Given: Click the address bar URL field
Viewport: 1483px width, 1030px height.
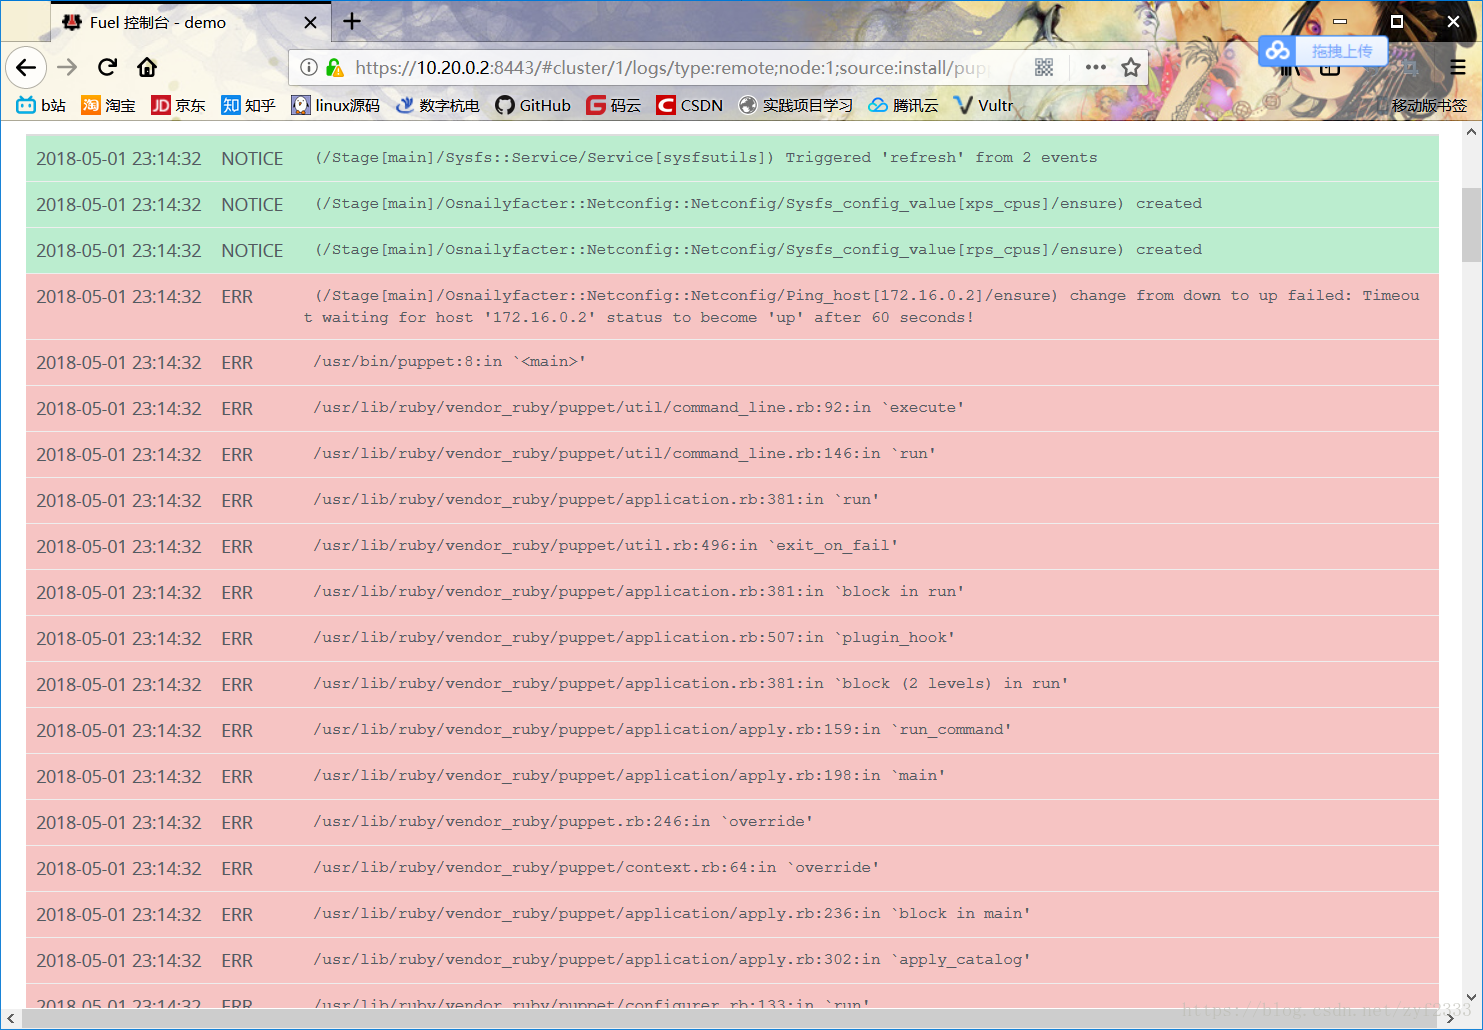Looking at the screenshot, I should point(670,67).
